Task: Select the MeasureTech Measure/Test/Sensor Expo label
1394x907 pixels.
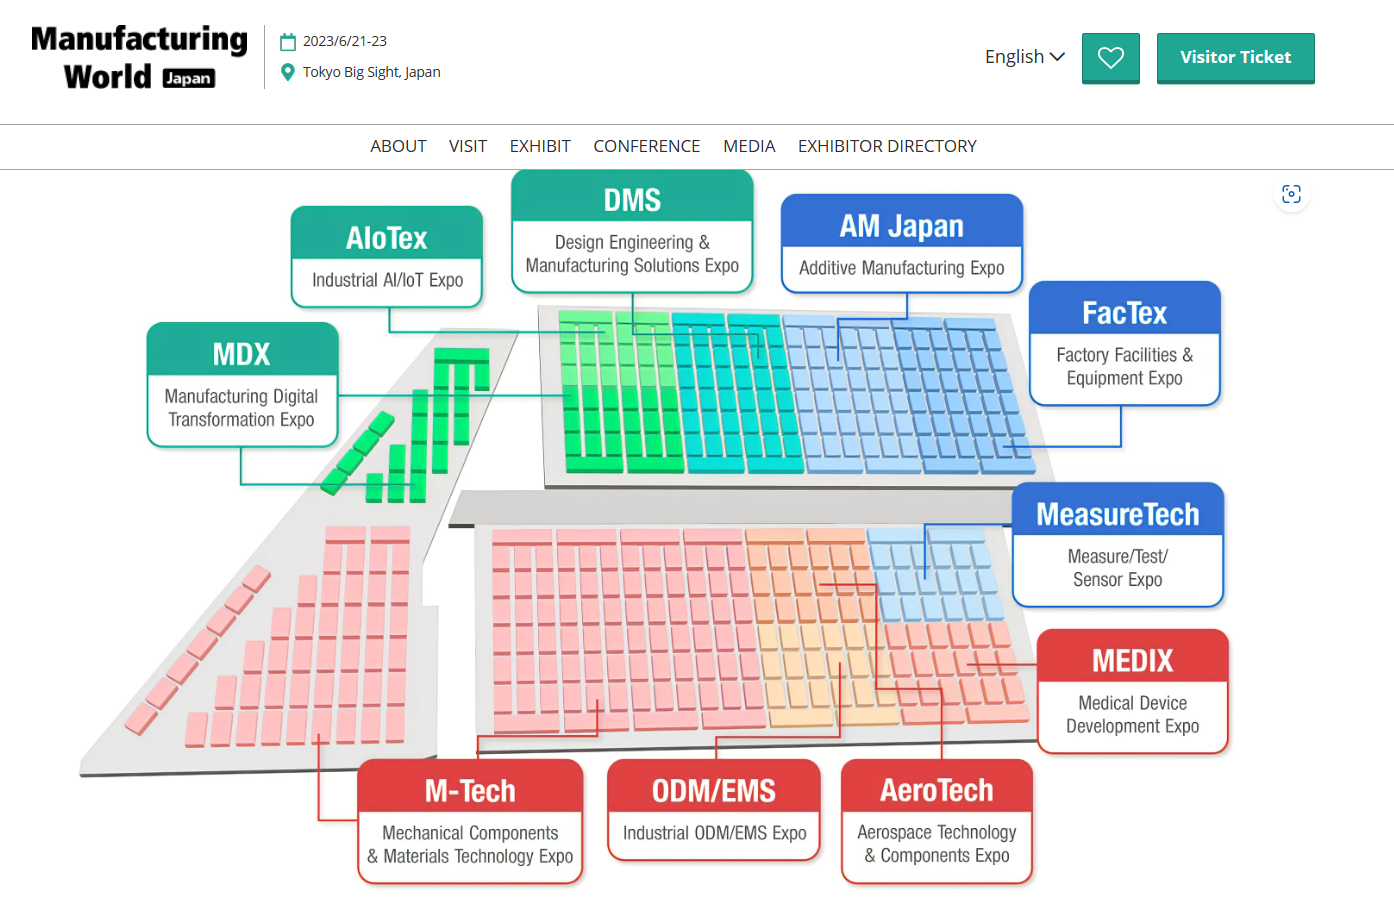Action: coord(1117,545)
